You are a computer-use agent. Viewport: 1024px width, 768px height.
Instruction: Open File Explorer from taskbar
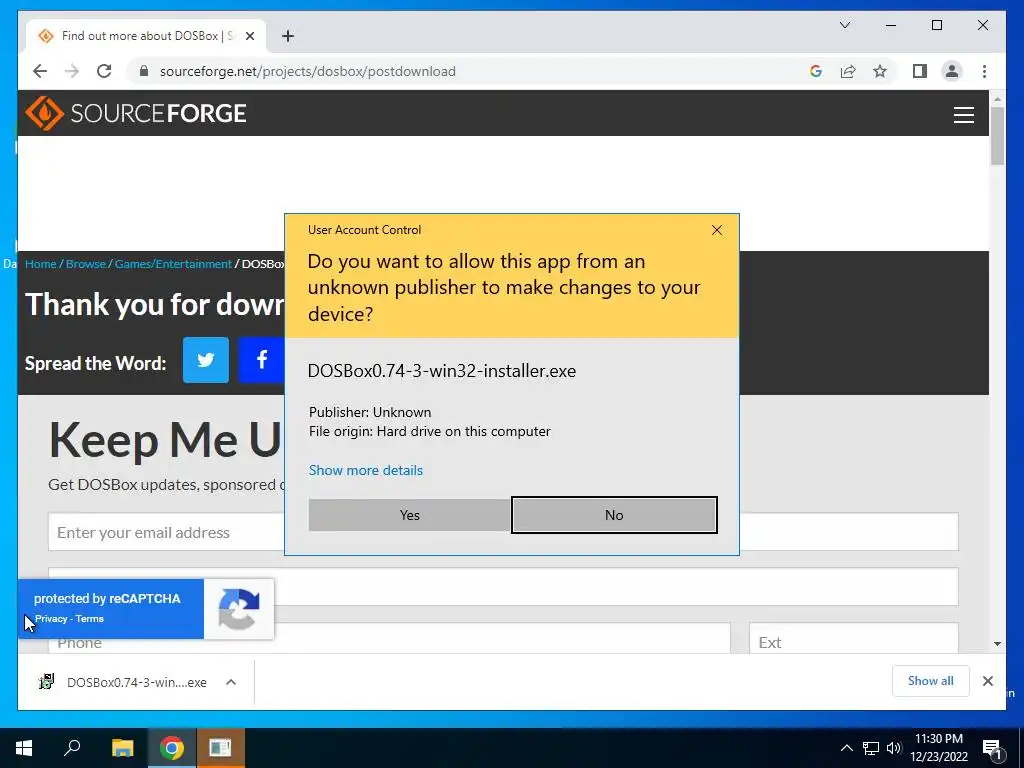[122, 748]
